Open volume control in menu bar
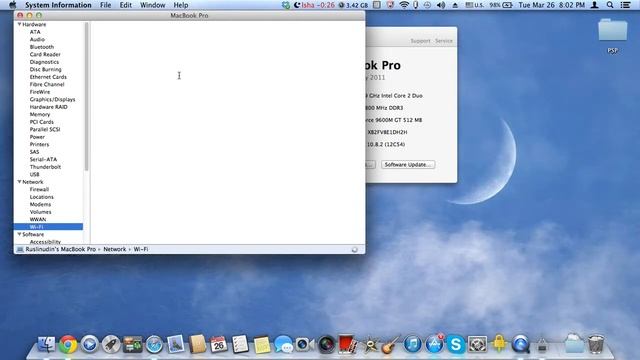This screenshot has height=360, width=640. click(x=441, y=5)
